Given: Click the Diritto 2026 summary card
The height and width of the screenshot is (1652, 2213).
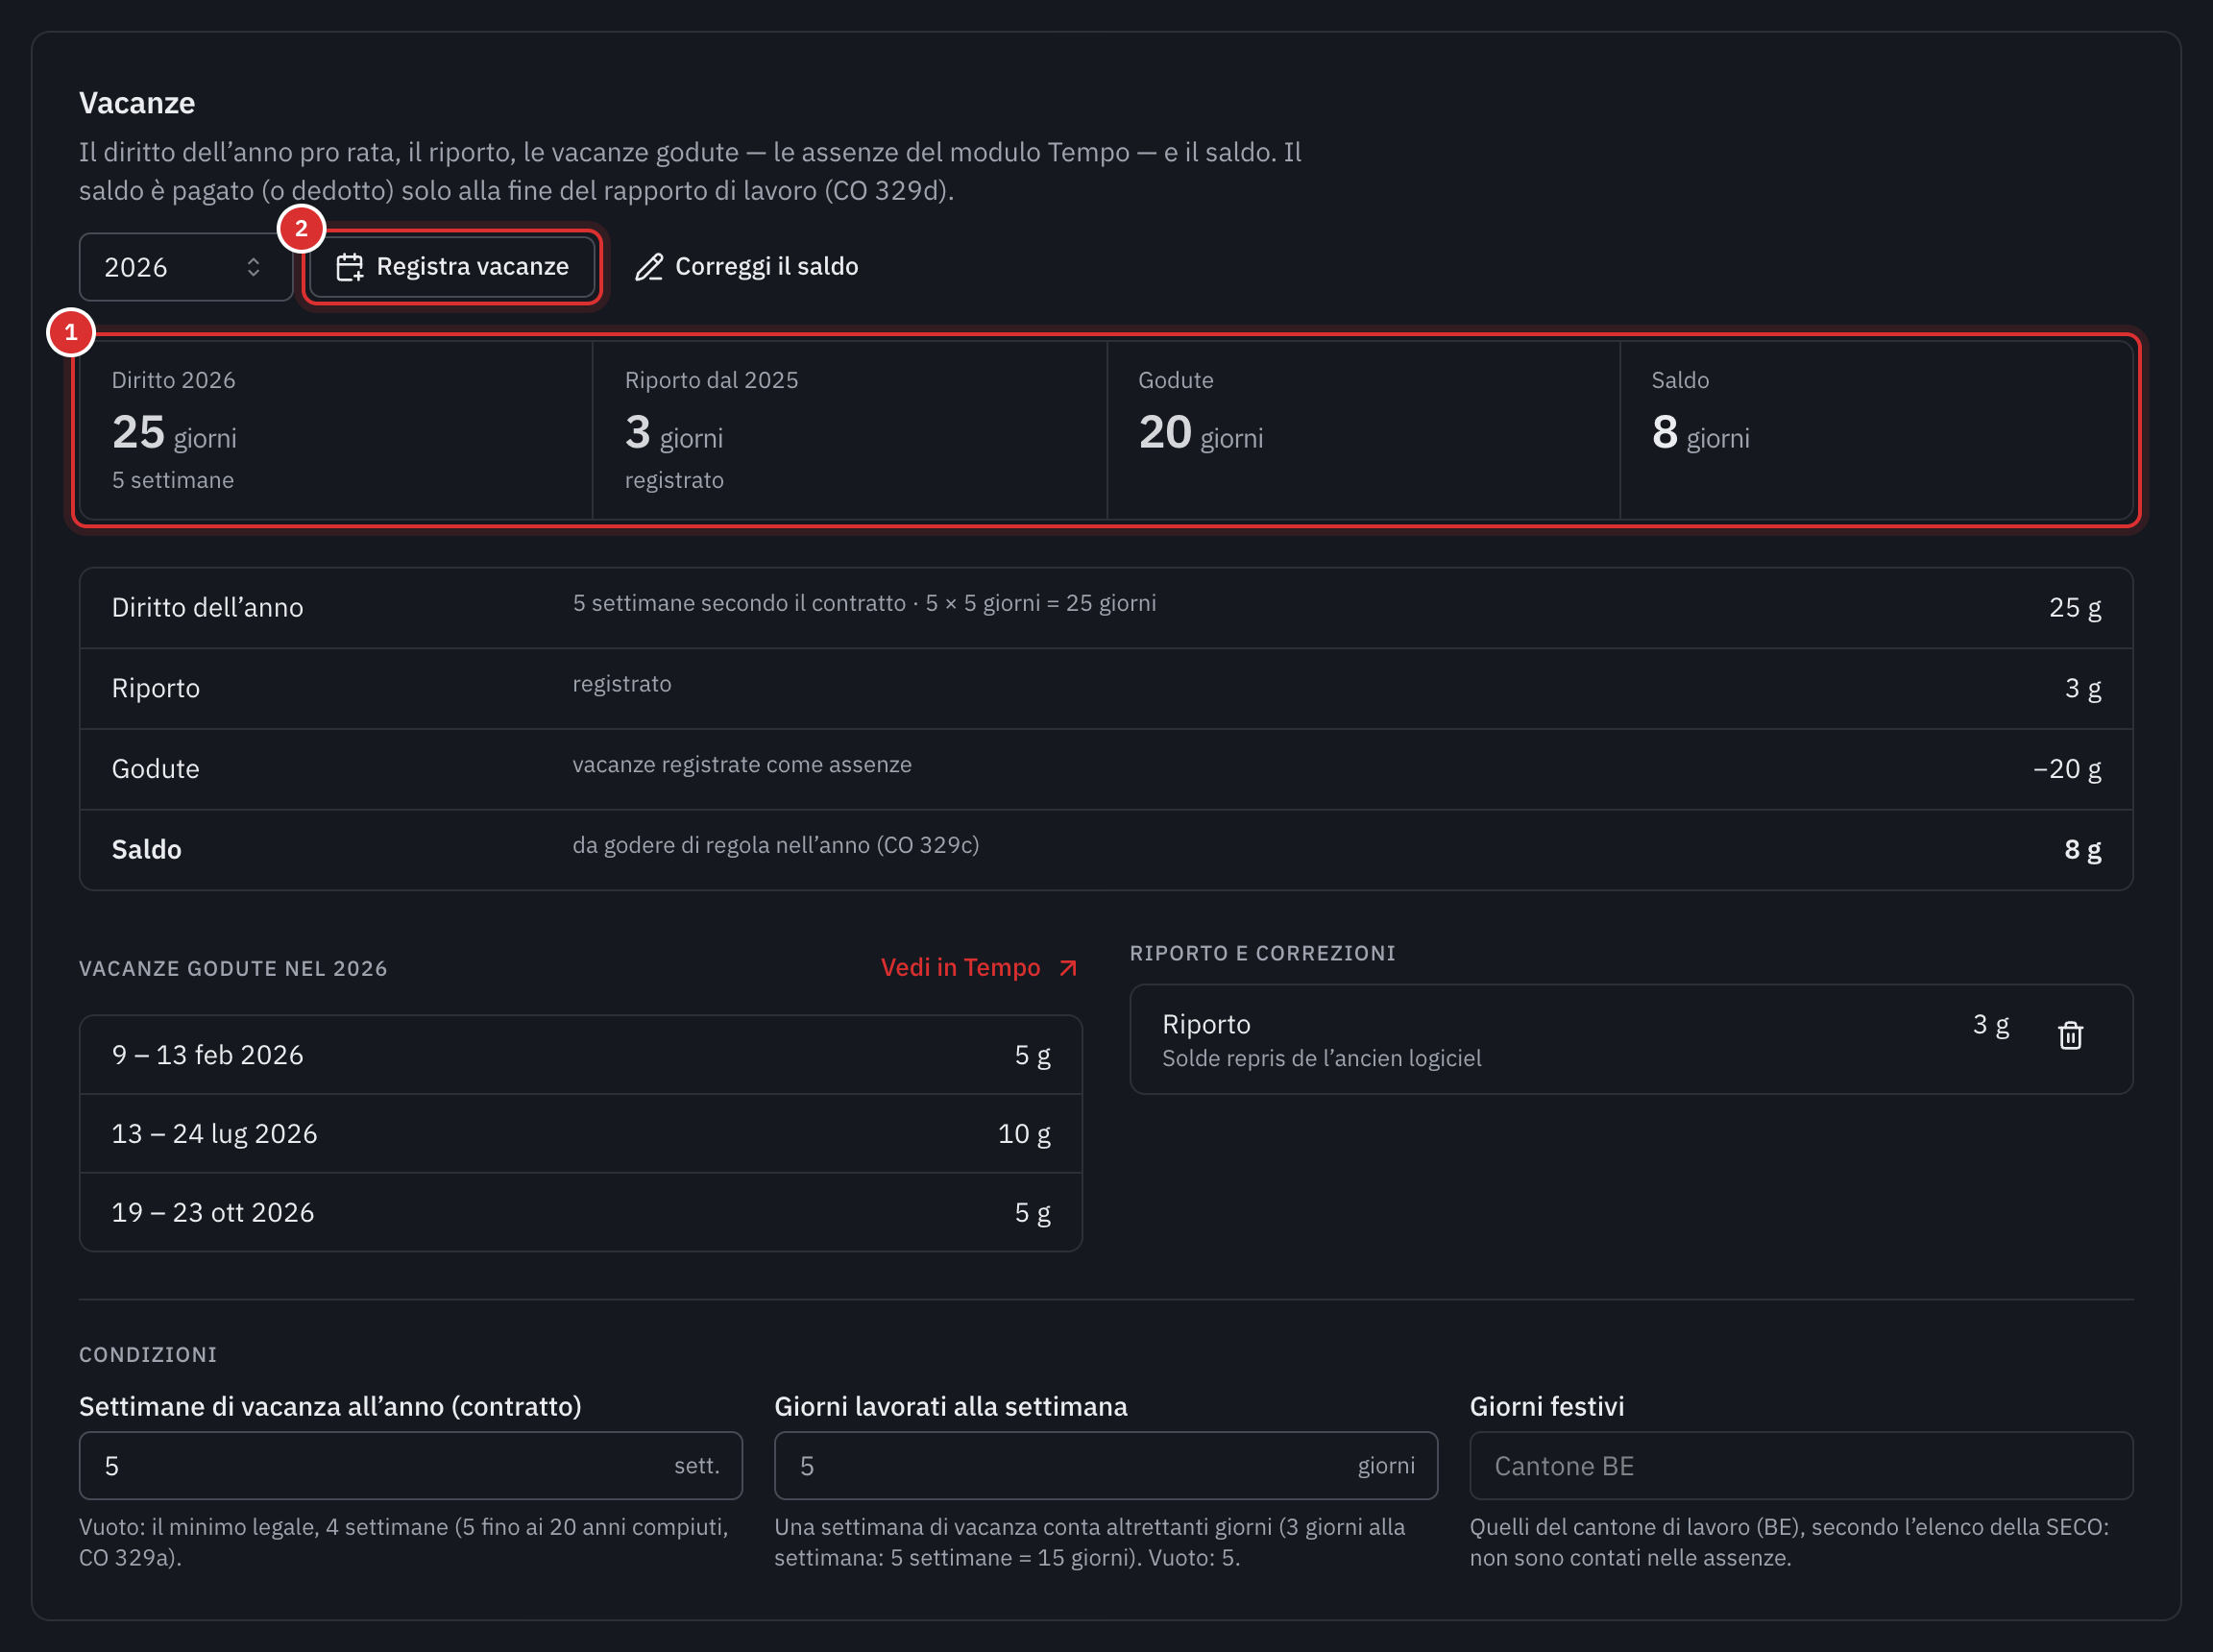Looking at the screenshot, I should coord(336,430).
